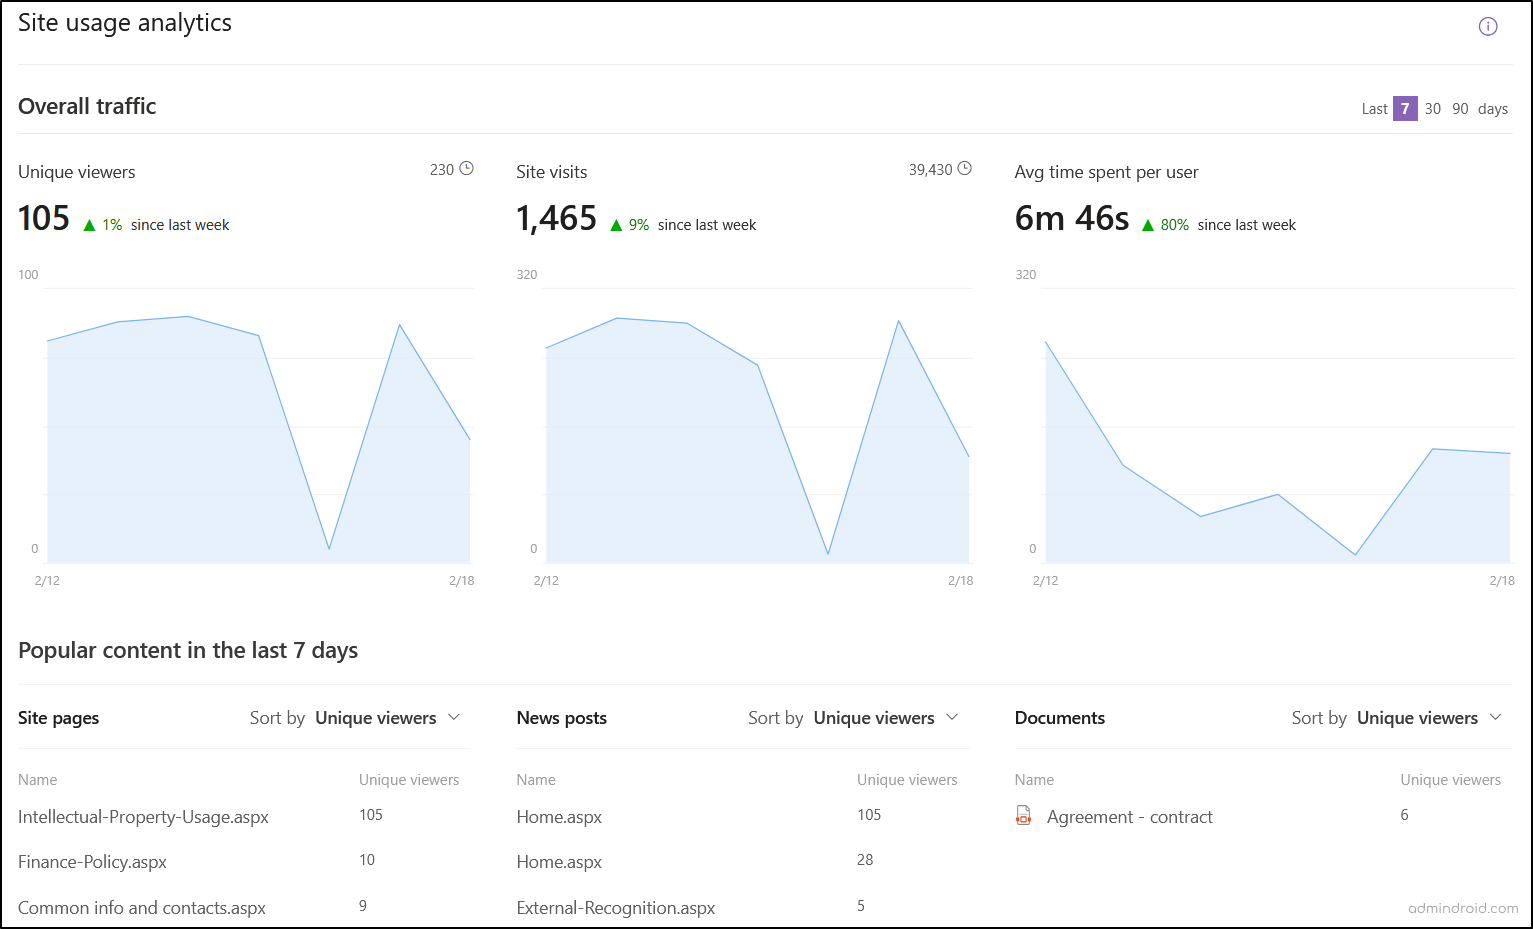Open Sort by dropdown for Site pages
This screenshot has width=1533, height=929.
(389, 717)
